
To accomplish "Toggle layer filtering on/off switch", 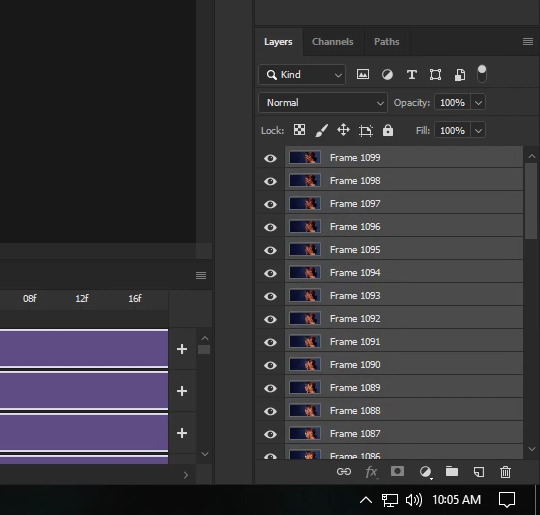I will [x=482, y=74].
